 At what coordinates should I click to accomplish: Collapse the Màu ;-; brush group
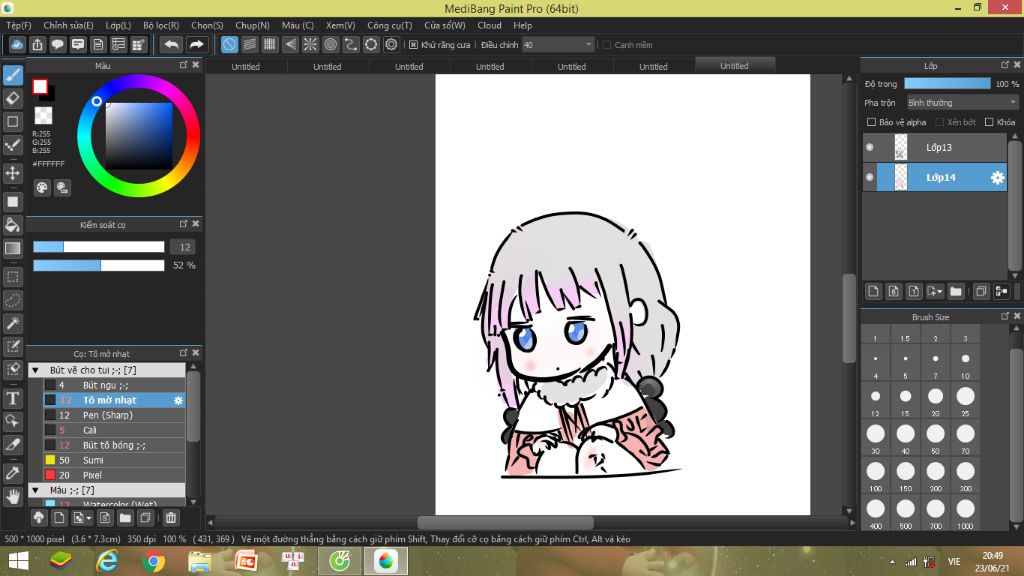(x=36, y=490)
